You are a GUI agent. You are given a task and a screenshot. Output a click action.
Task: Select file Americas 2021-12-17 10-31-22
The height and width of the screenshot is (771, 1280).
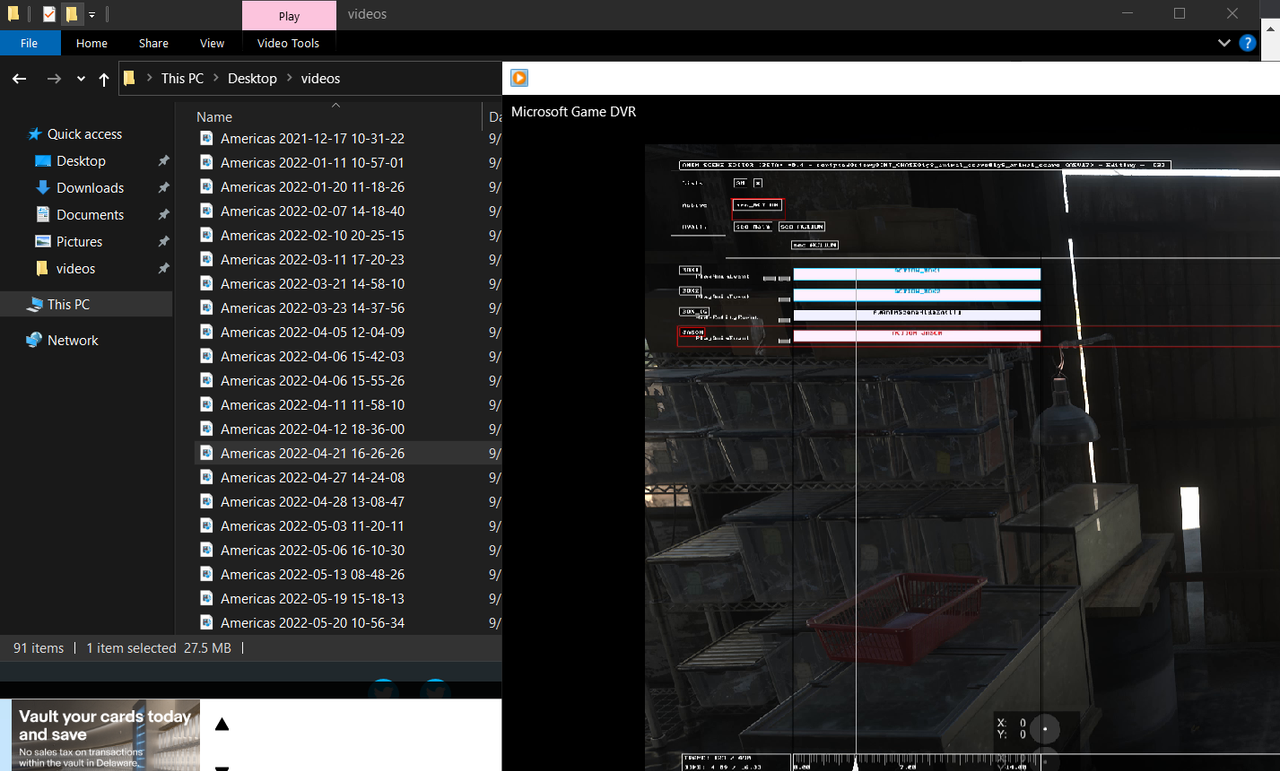(312, 138)
